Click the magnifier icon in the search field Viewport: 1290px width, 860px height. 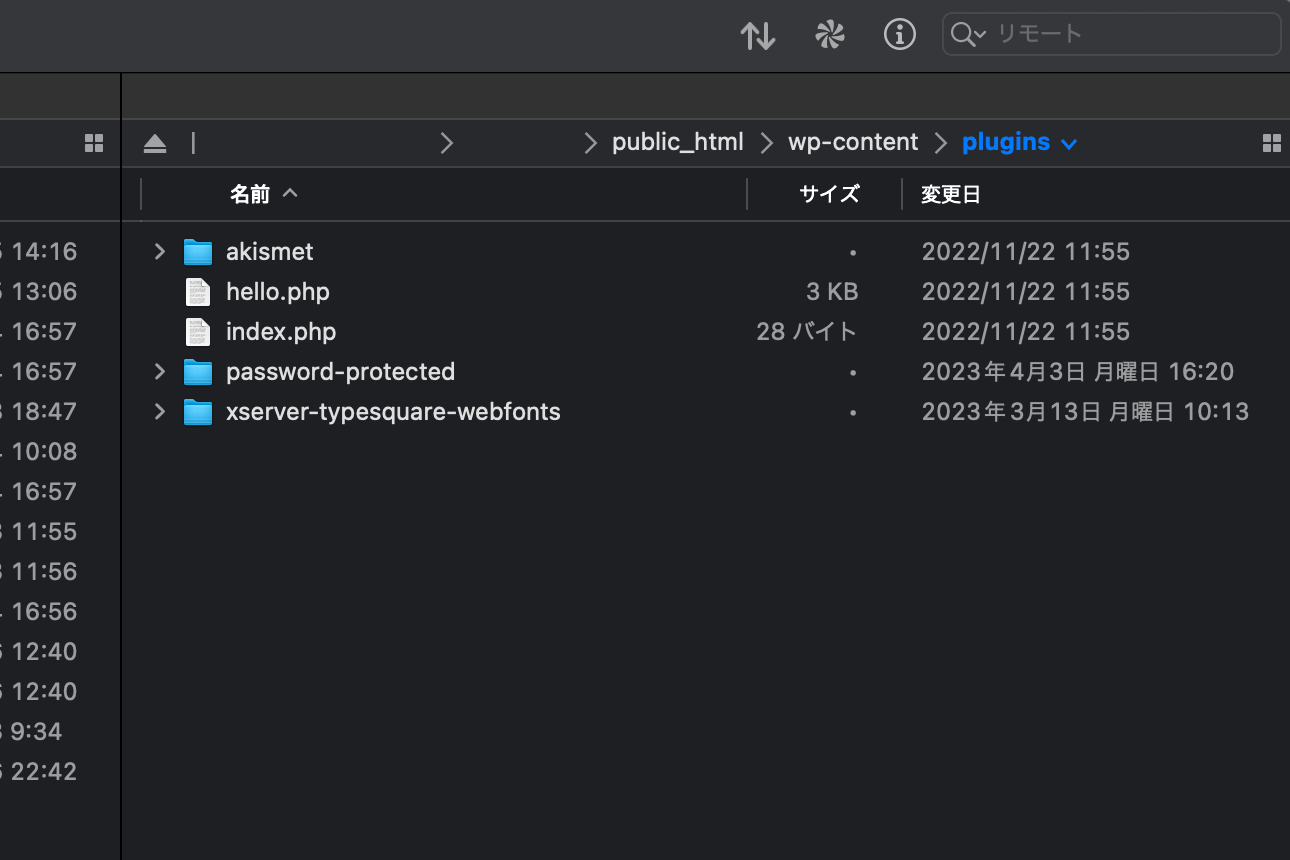point(961,33)
